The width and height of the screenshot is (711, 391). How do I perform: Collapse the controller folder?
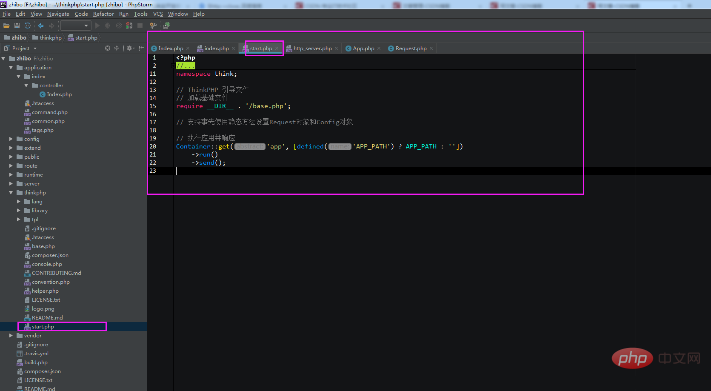(x=26, y=85)
